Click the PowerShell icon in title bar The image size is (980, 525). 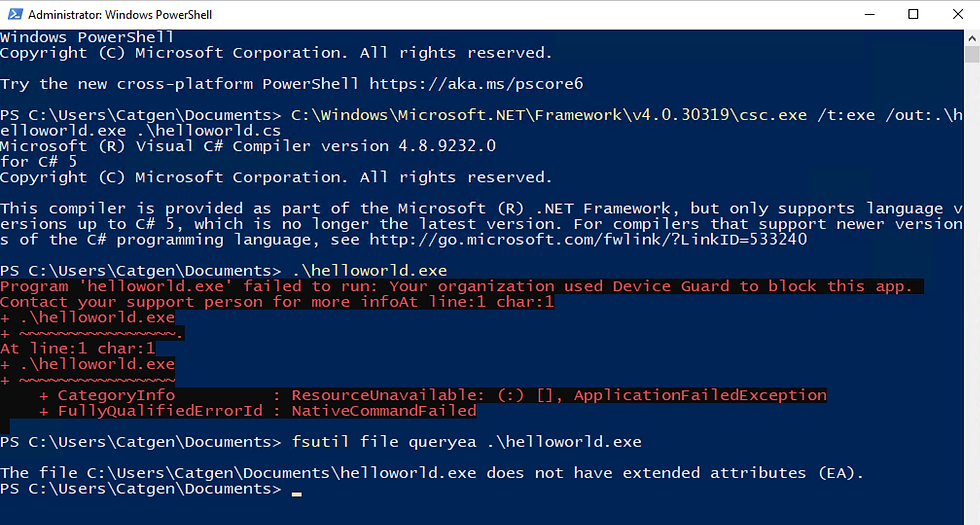point(14,15)
